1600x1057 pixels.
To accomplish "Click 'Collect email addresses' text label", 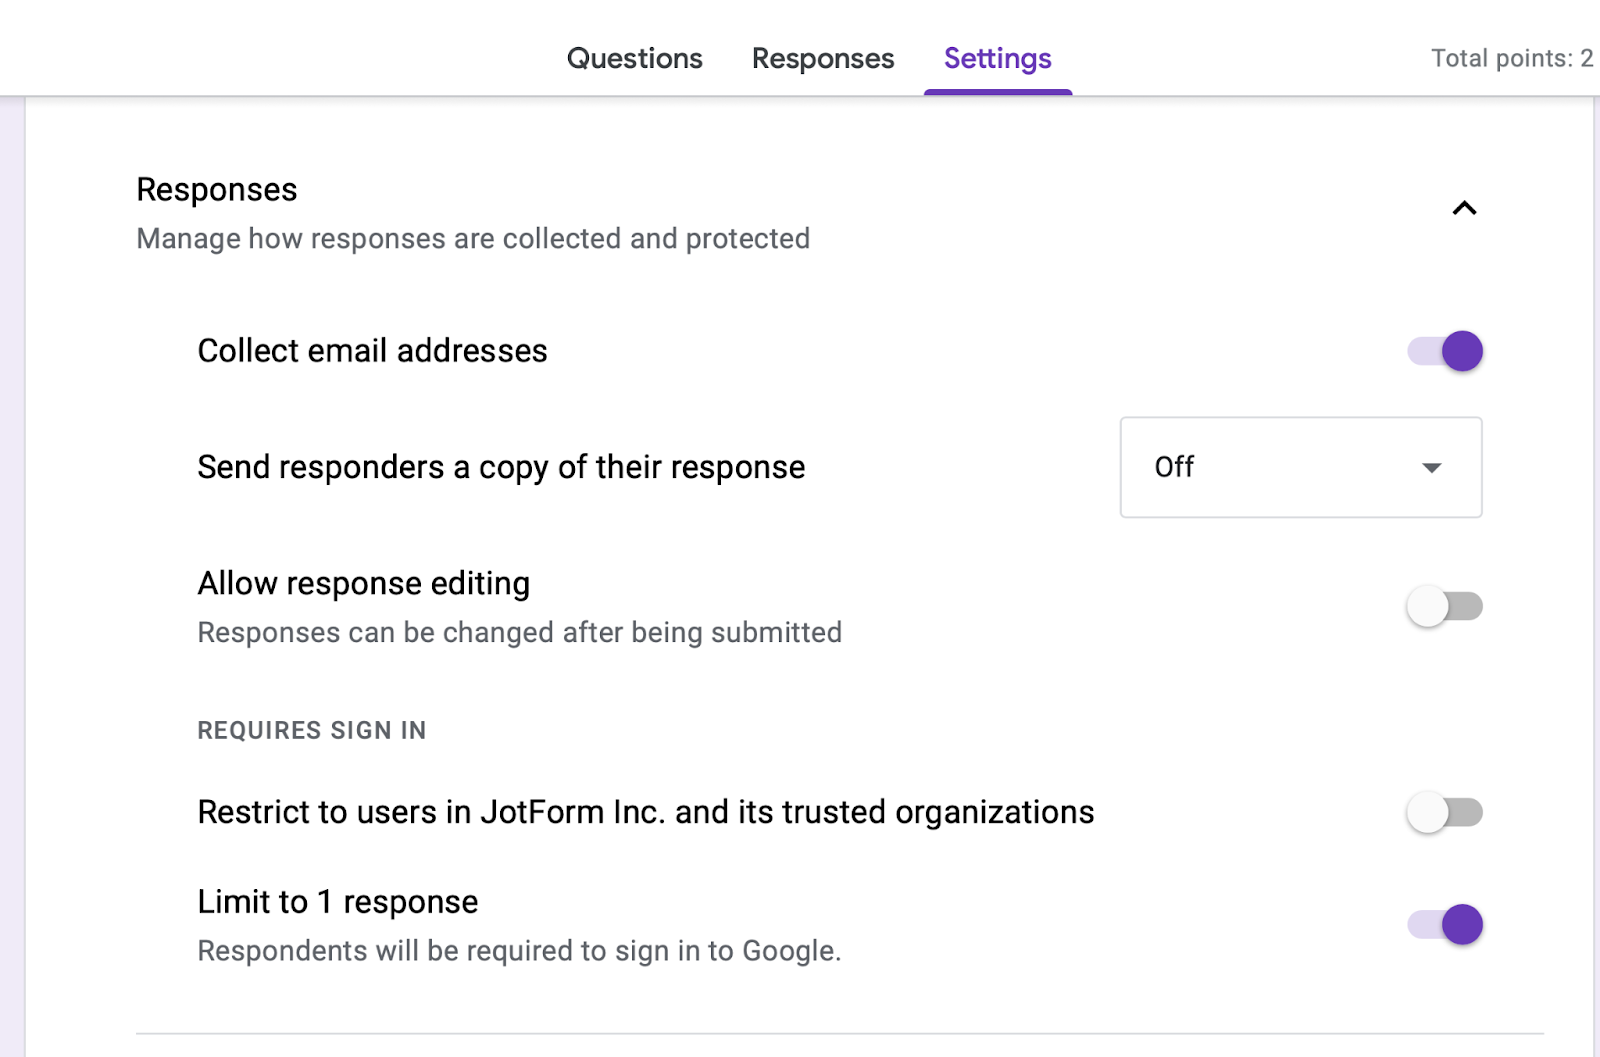I will 372,351.
